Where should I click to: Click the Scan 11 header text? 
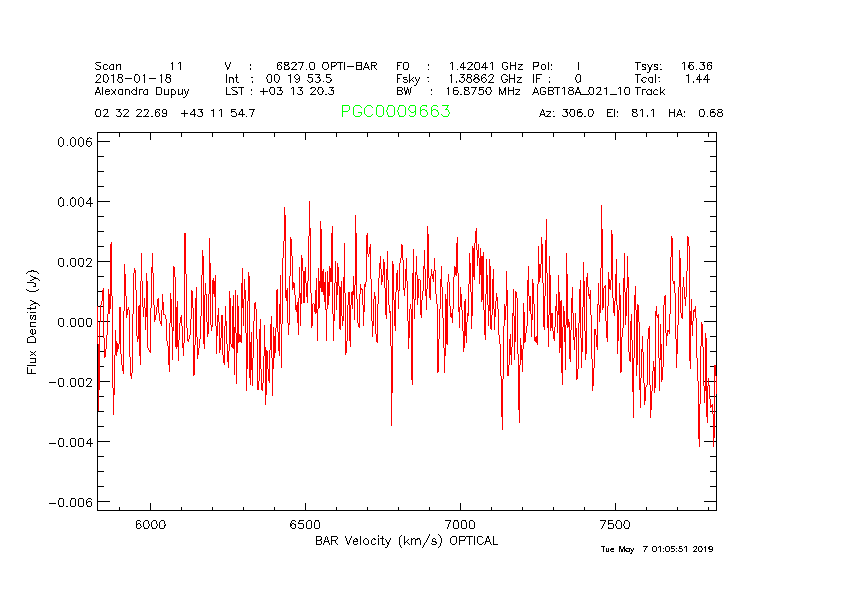point(139,66)
